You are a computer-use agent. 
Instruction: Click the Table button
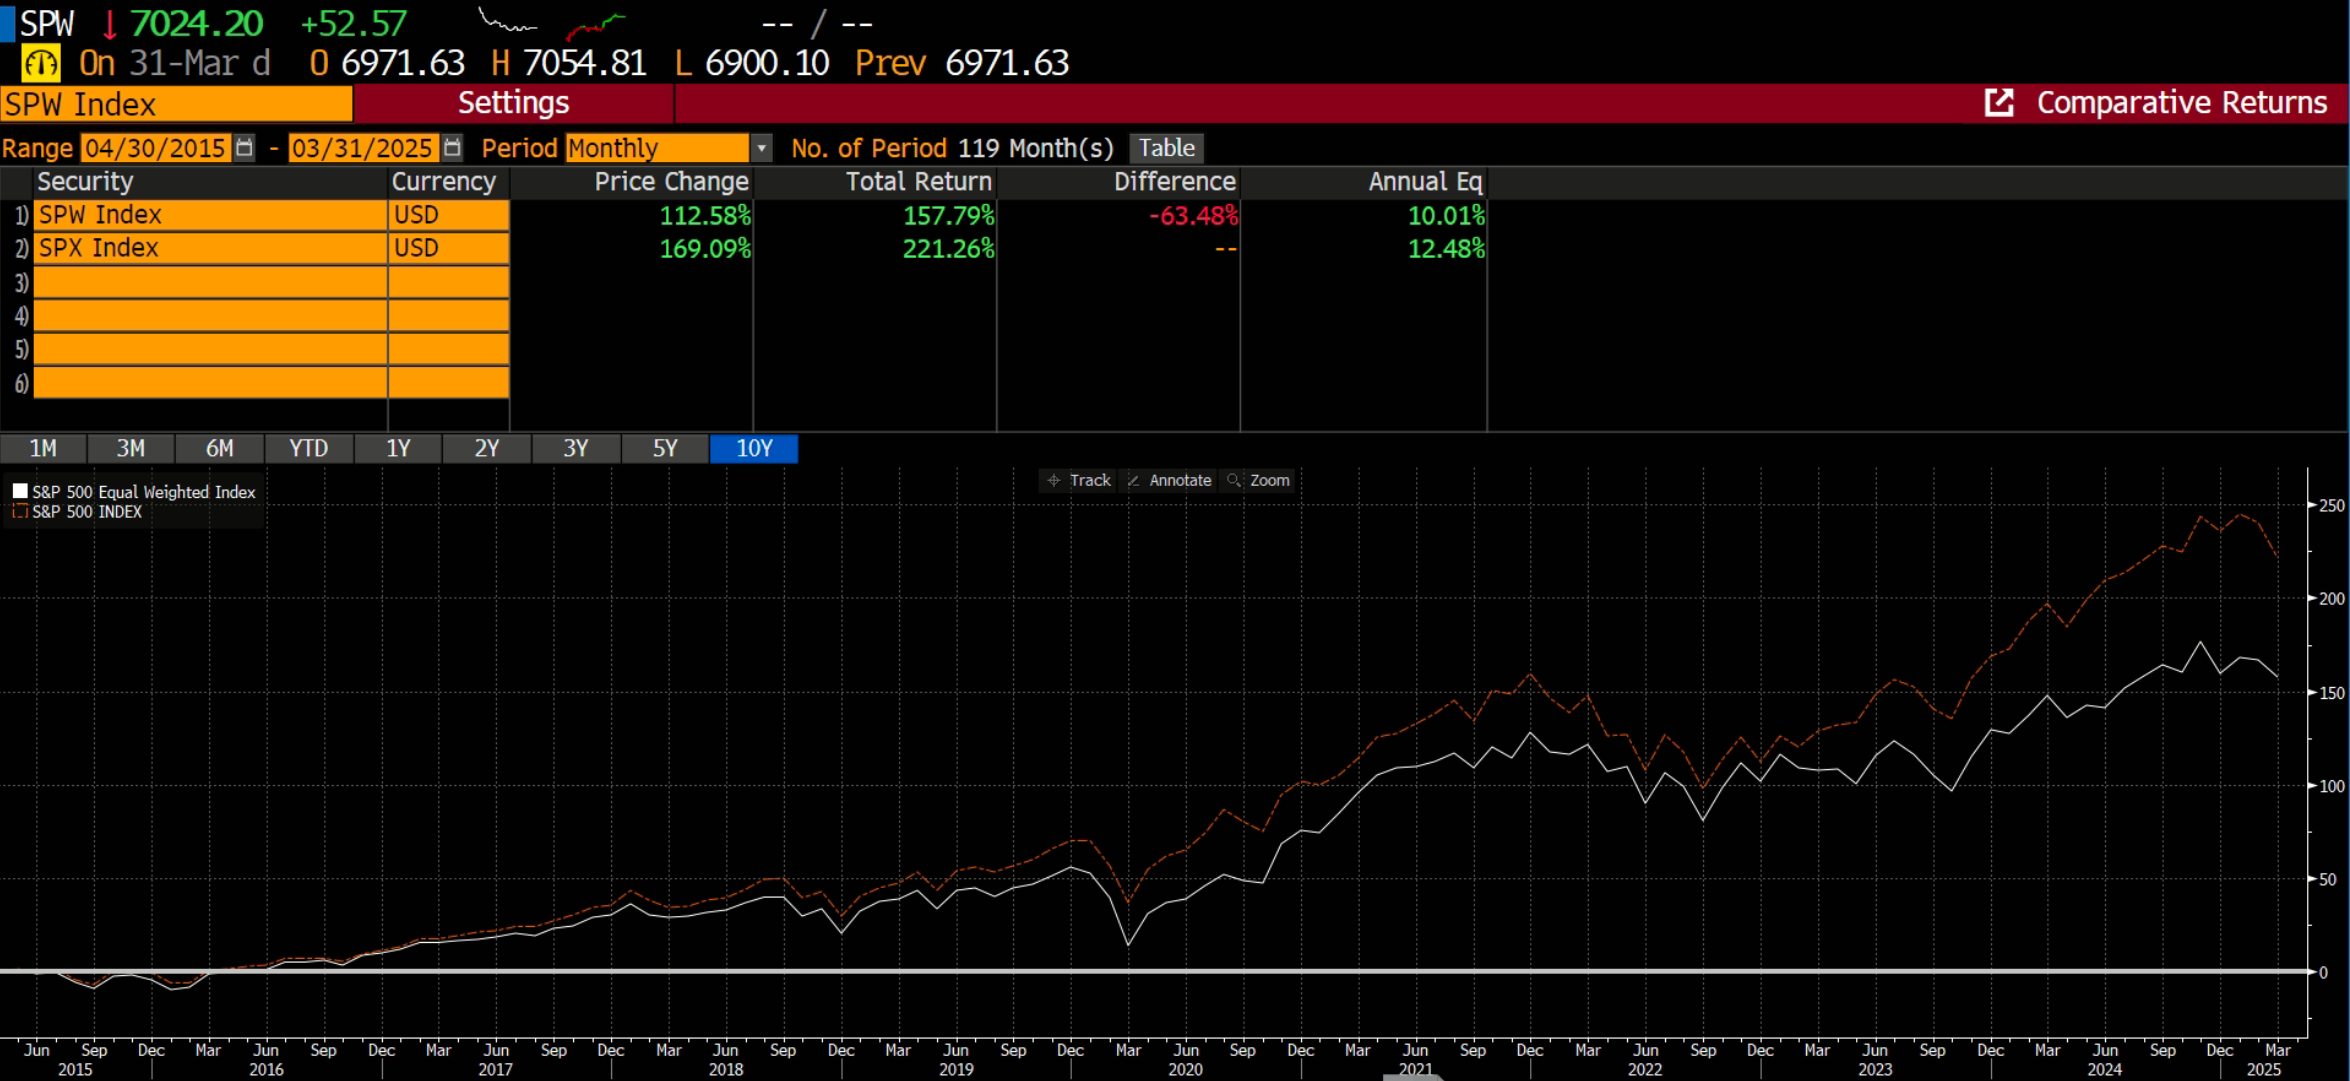tap(1167, 148)
